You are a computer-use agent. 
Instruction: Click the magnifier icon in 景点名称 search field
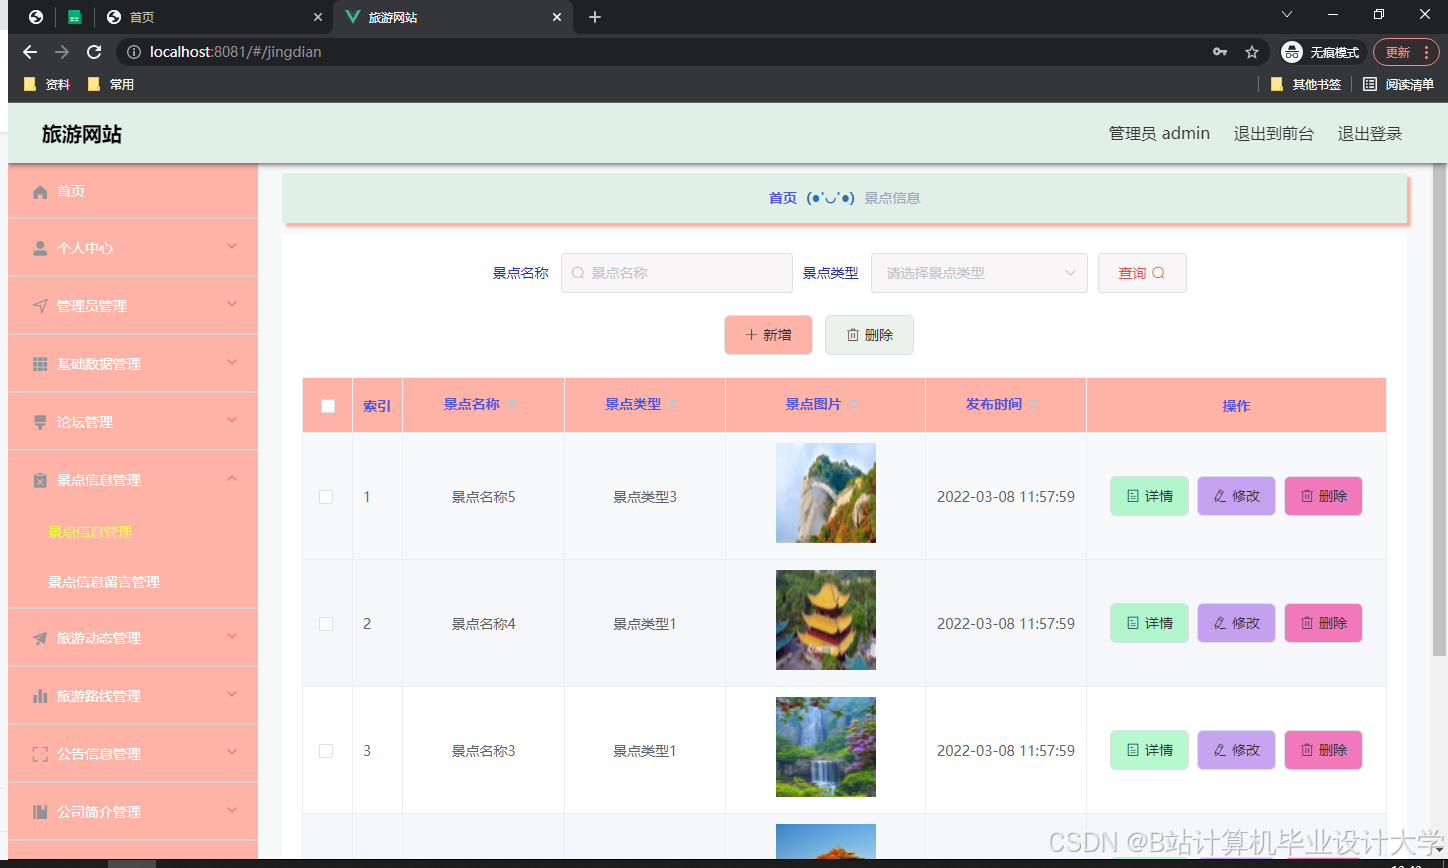tap(578, 273)
